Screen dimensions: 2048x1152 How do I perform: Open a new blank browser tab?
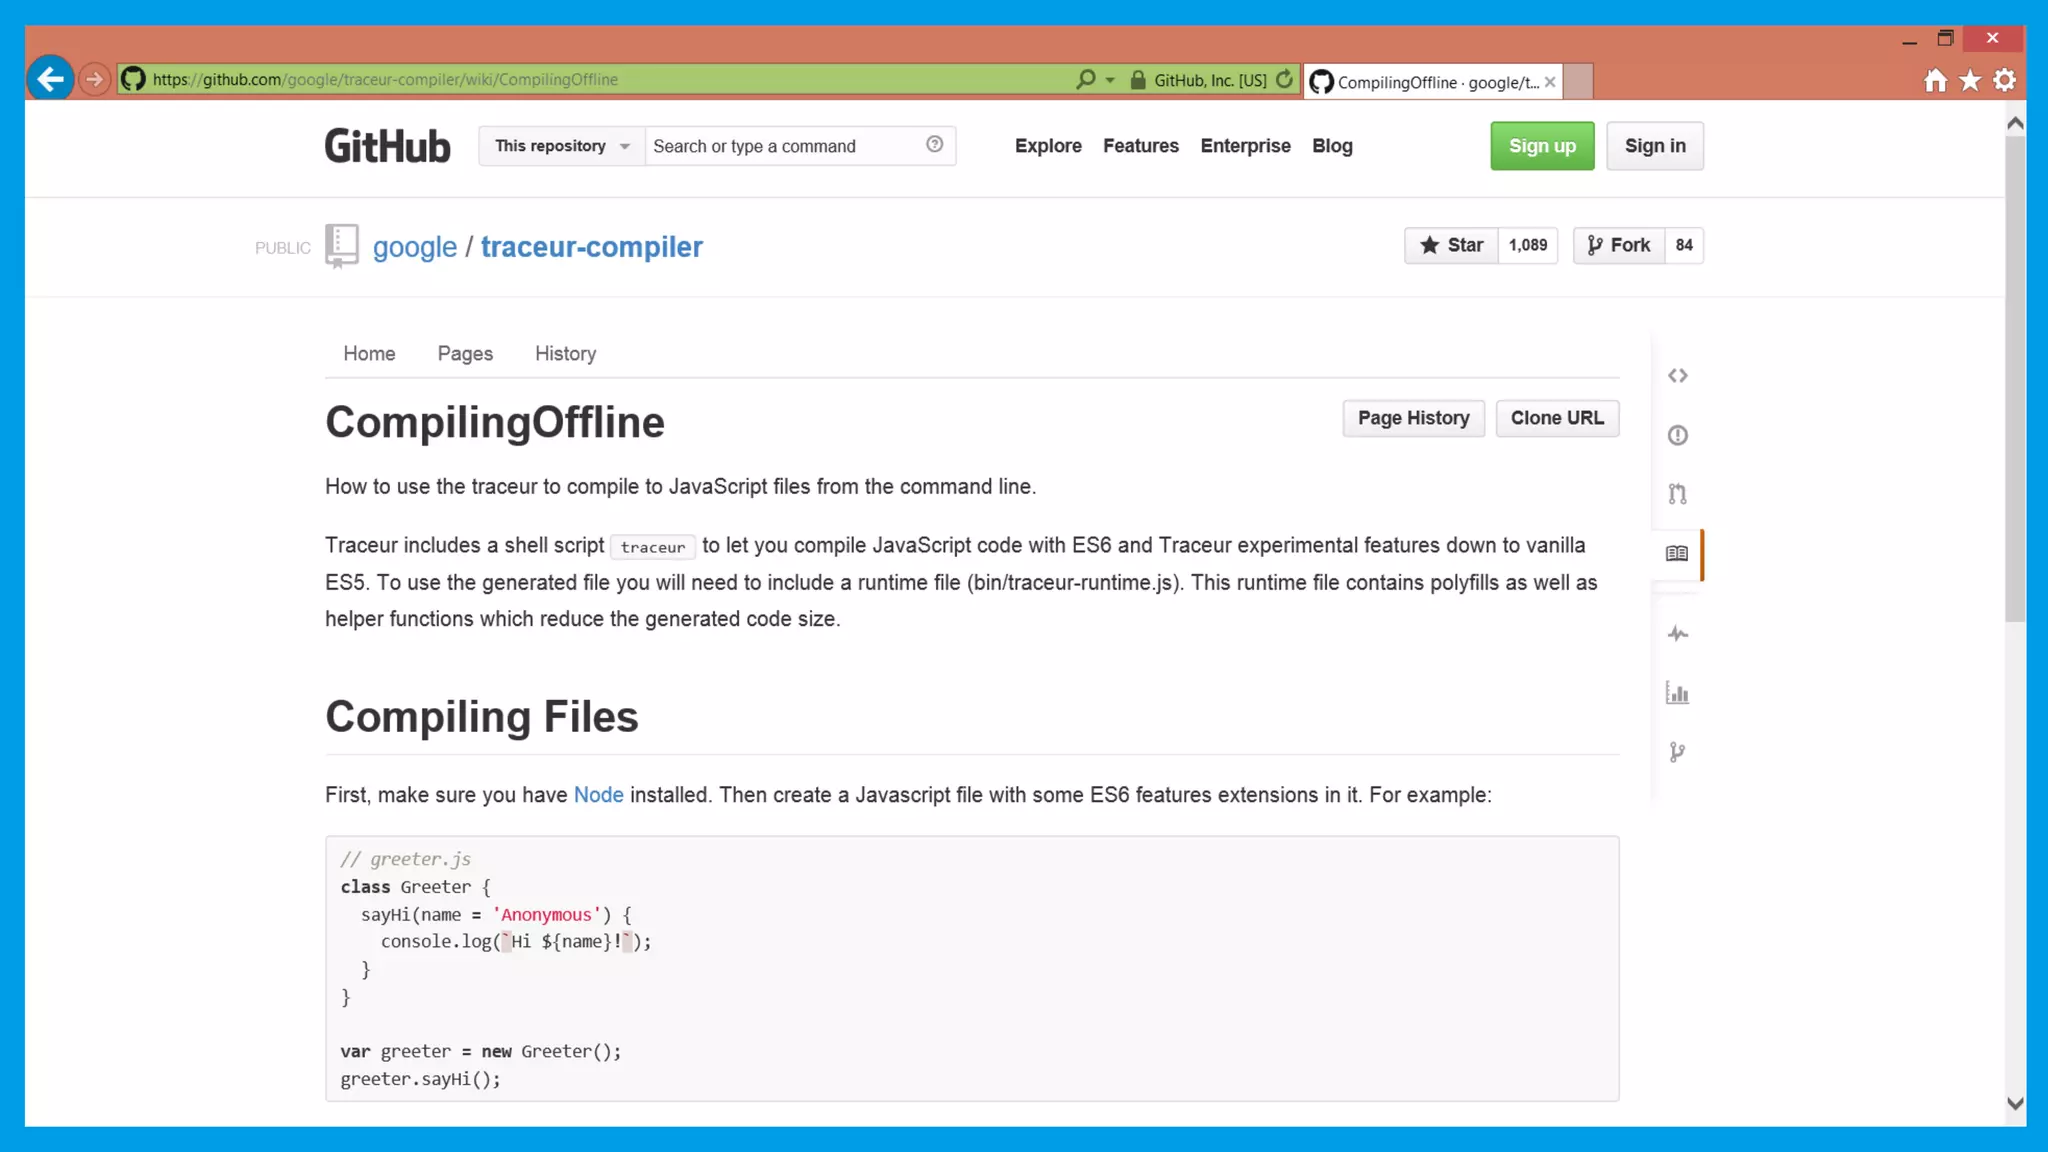tap(1578, 81)
